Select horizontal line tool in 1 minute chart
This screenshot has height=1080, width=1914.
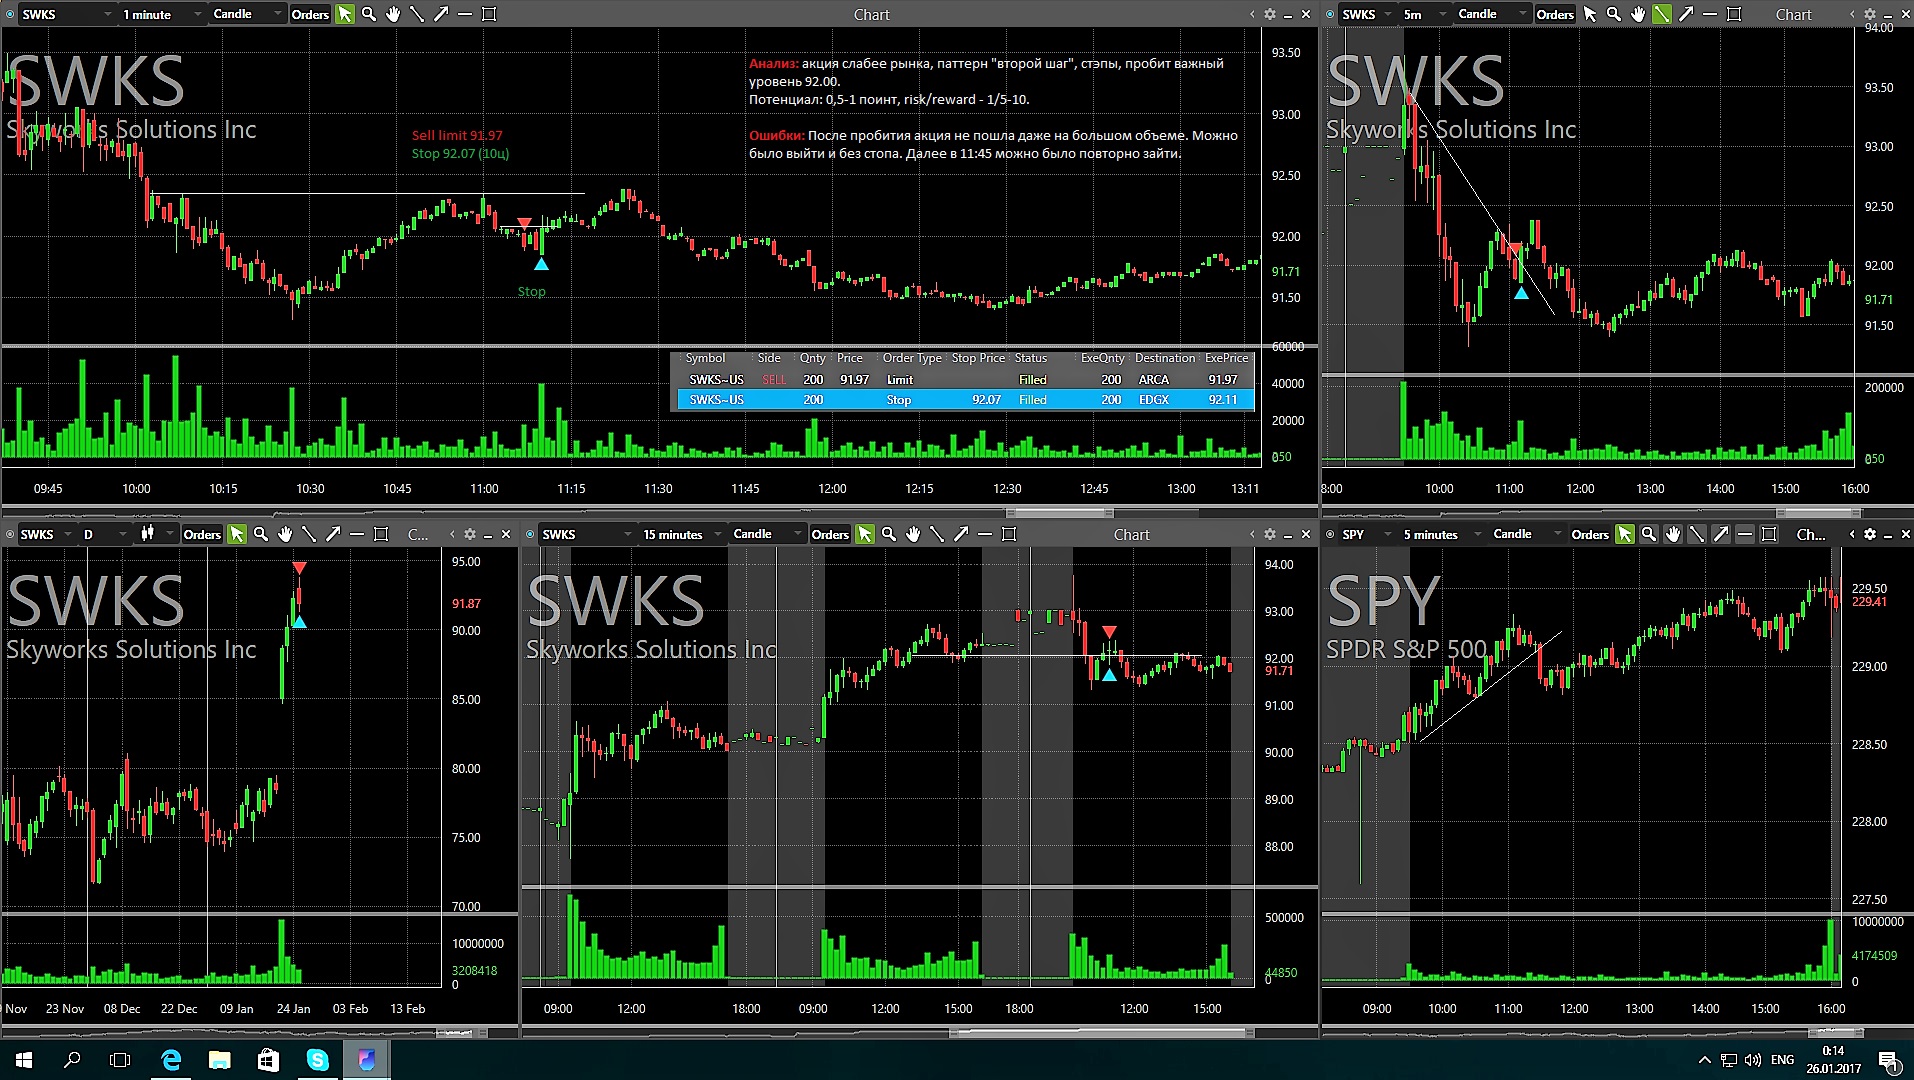(465, 14)
